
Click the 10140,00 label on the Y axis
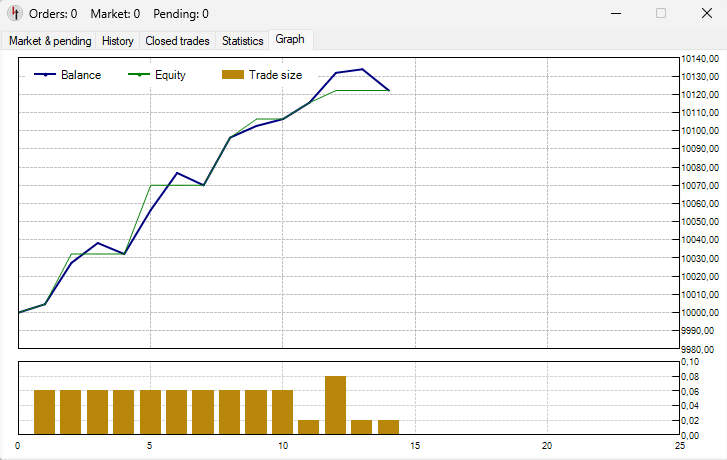pos(699,59)
